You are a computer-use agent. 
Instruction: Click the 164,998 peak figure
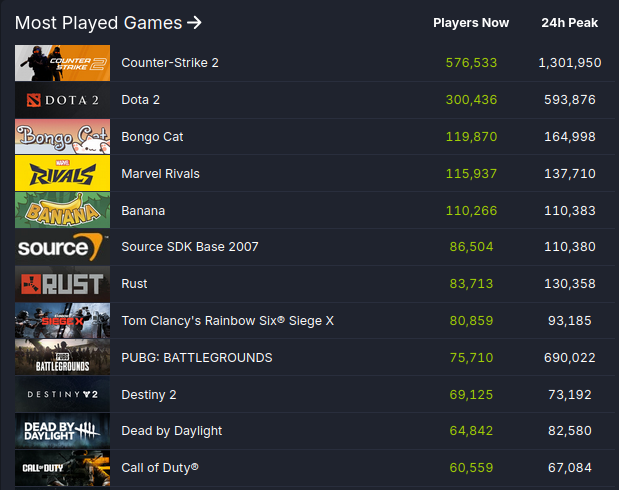[570, 137]
